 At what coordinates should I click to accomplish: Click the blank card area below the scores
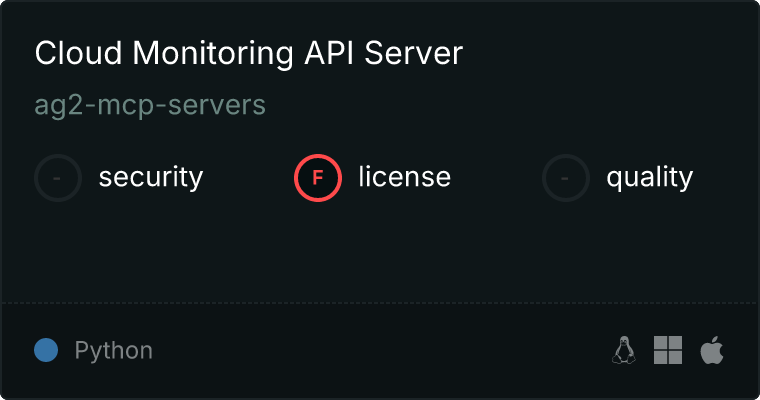(x=380, y=250)
